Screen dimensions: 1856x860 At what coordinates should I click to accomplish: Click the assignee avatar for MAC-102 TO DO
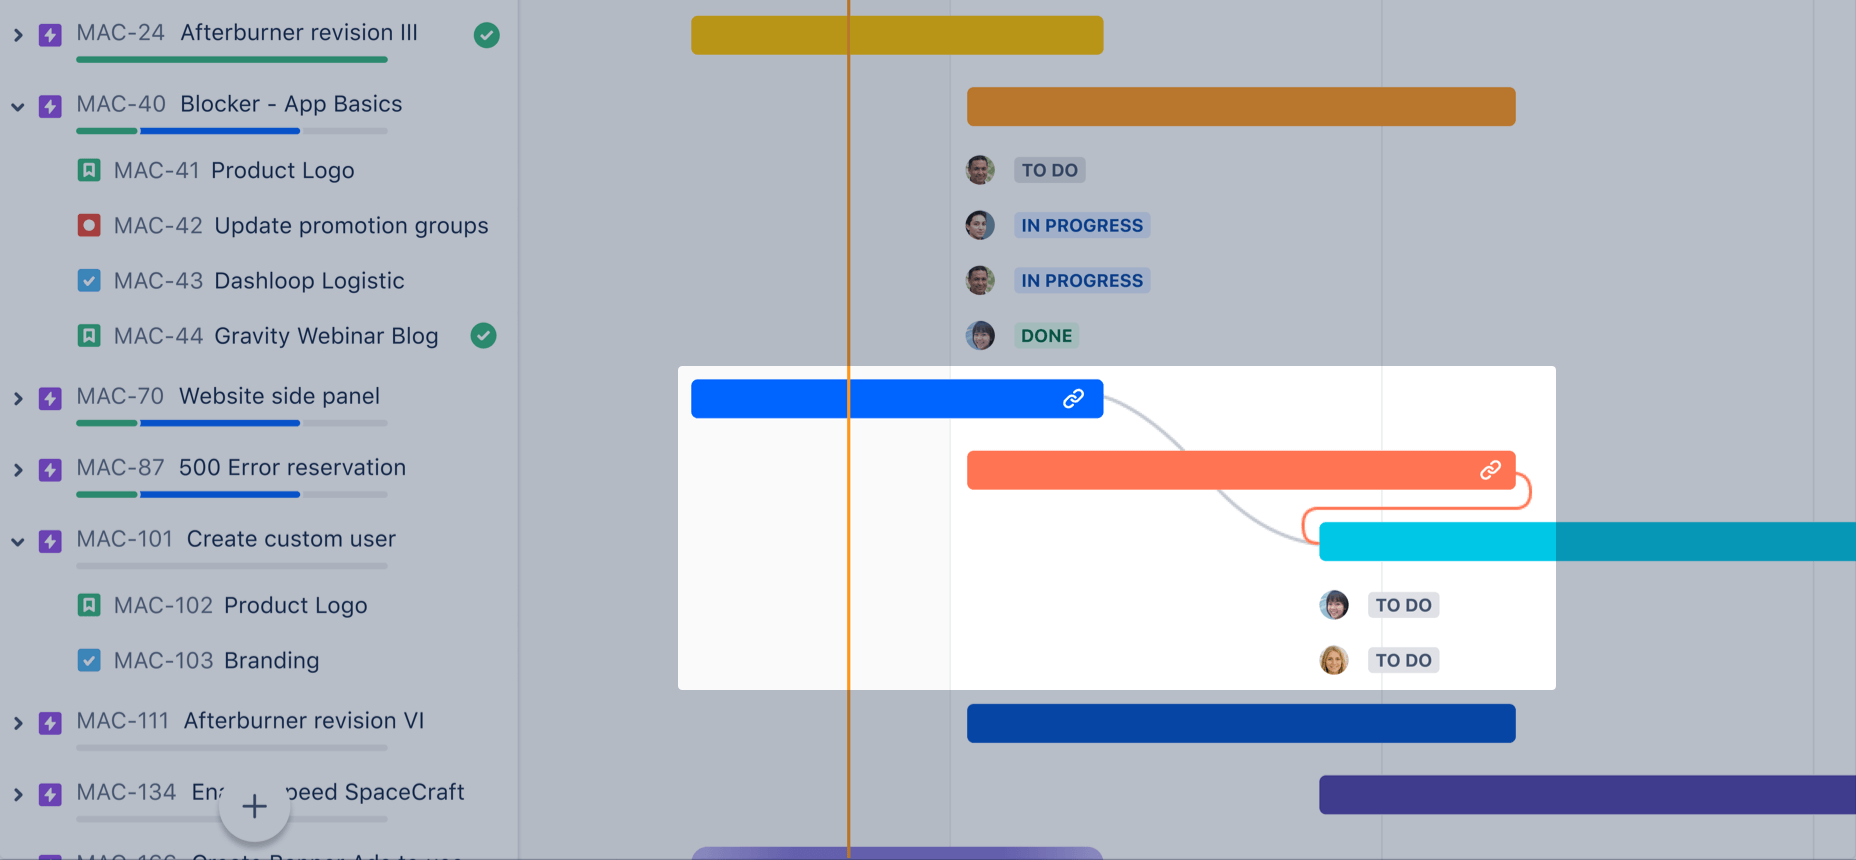(1334, 605)
